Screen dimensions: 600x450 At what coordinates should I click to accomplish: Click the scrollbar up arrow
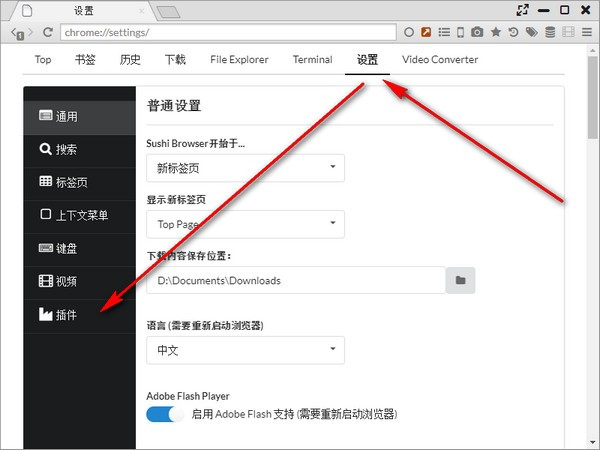(x=593, y=50)
